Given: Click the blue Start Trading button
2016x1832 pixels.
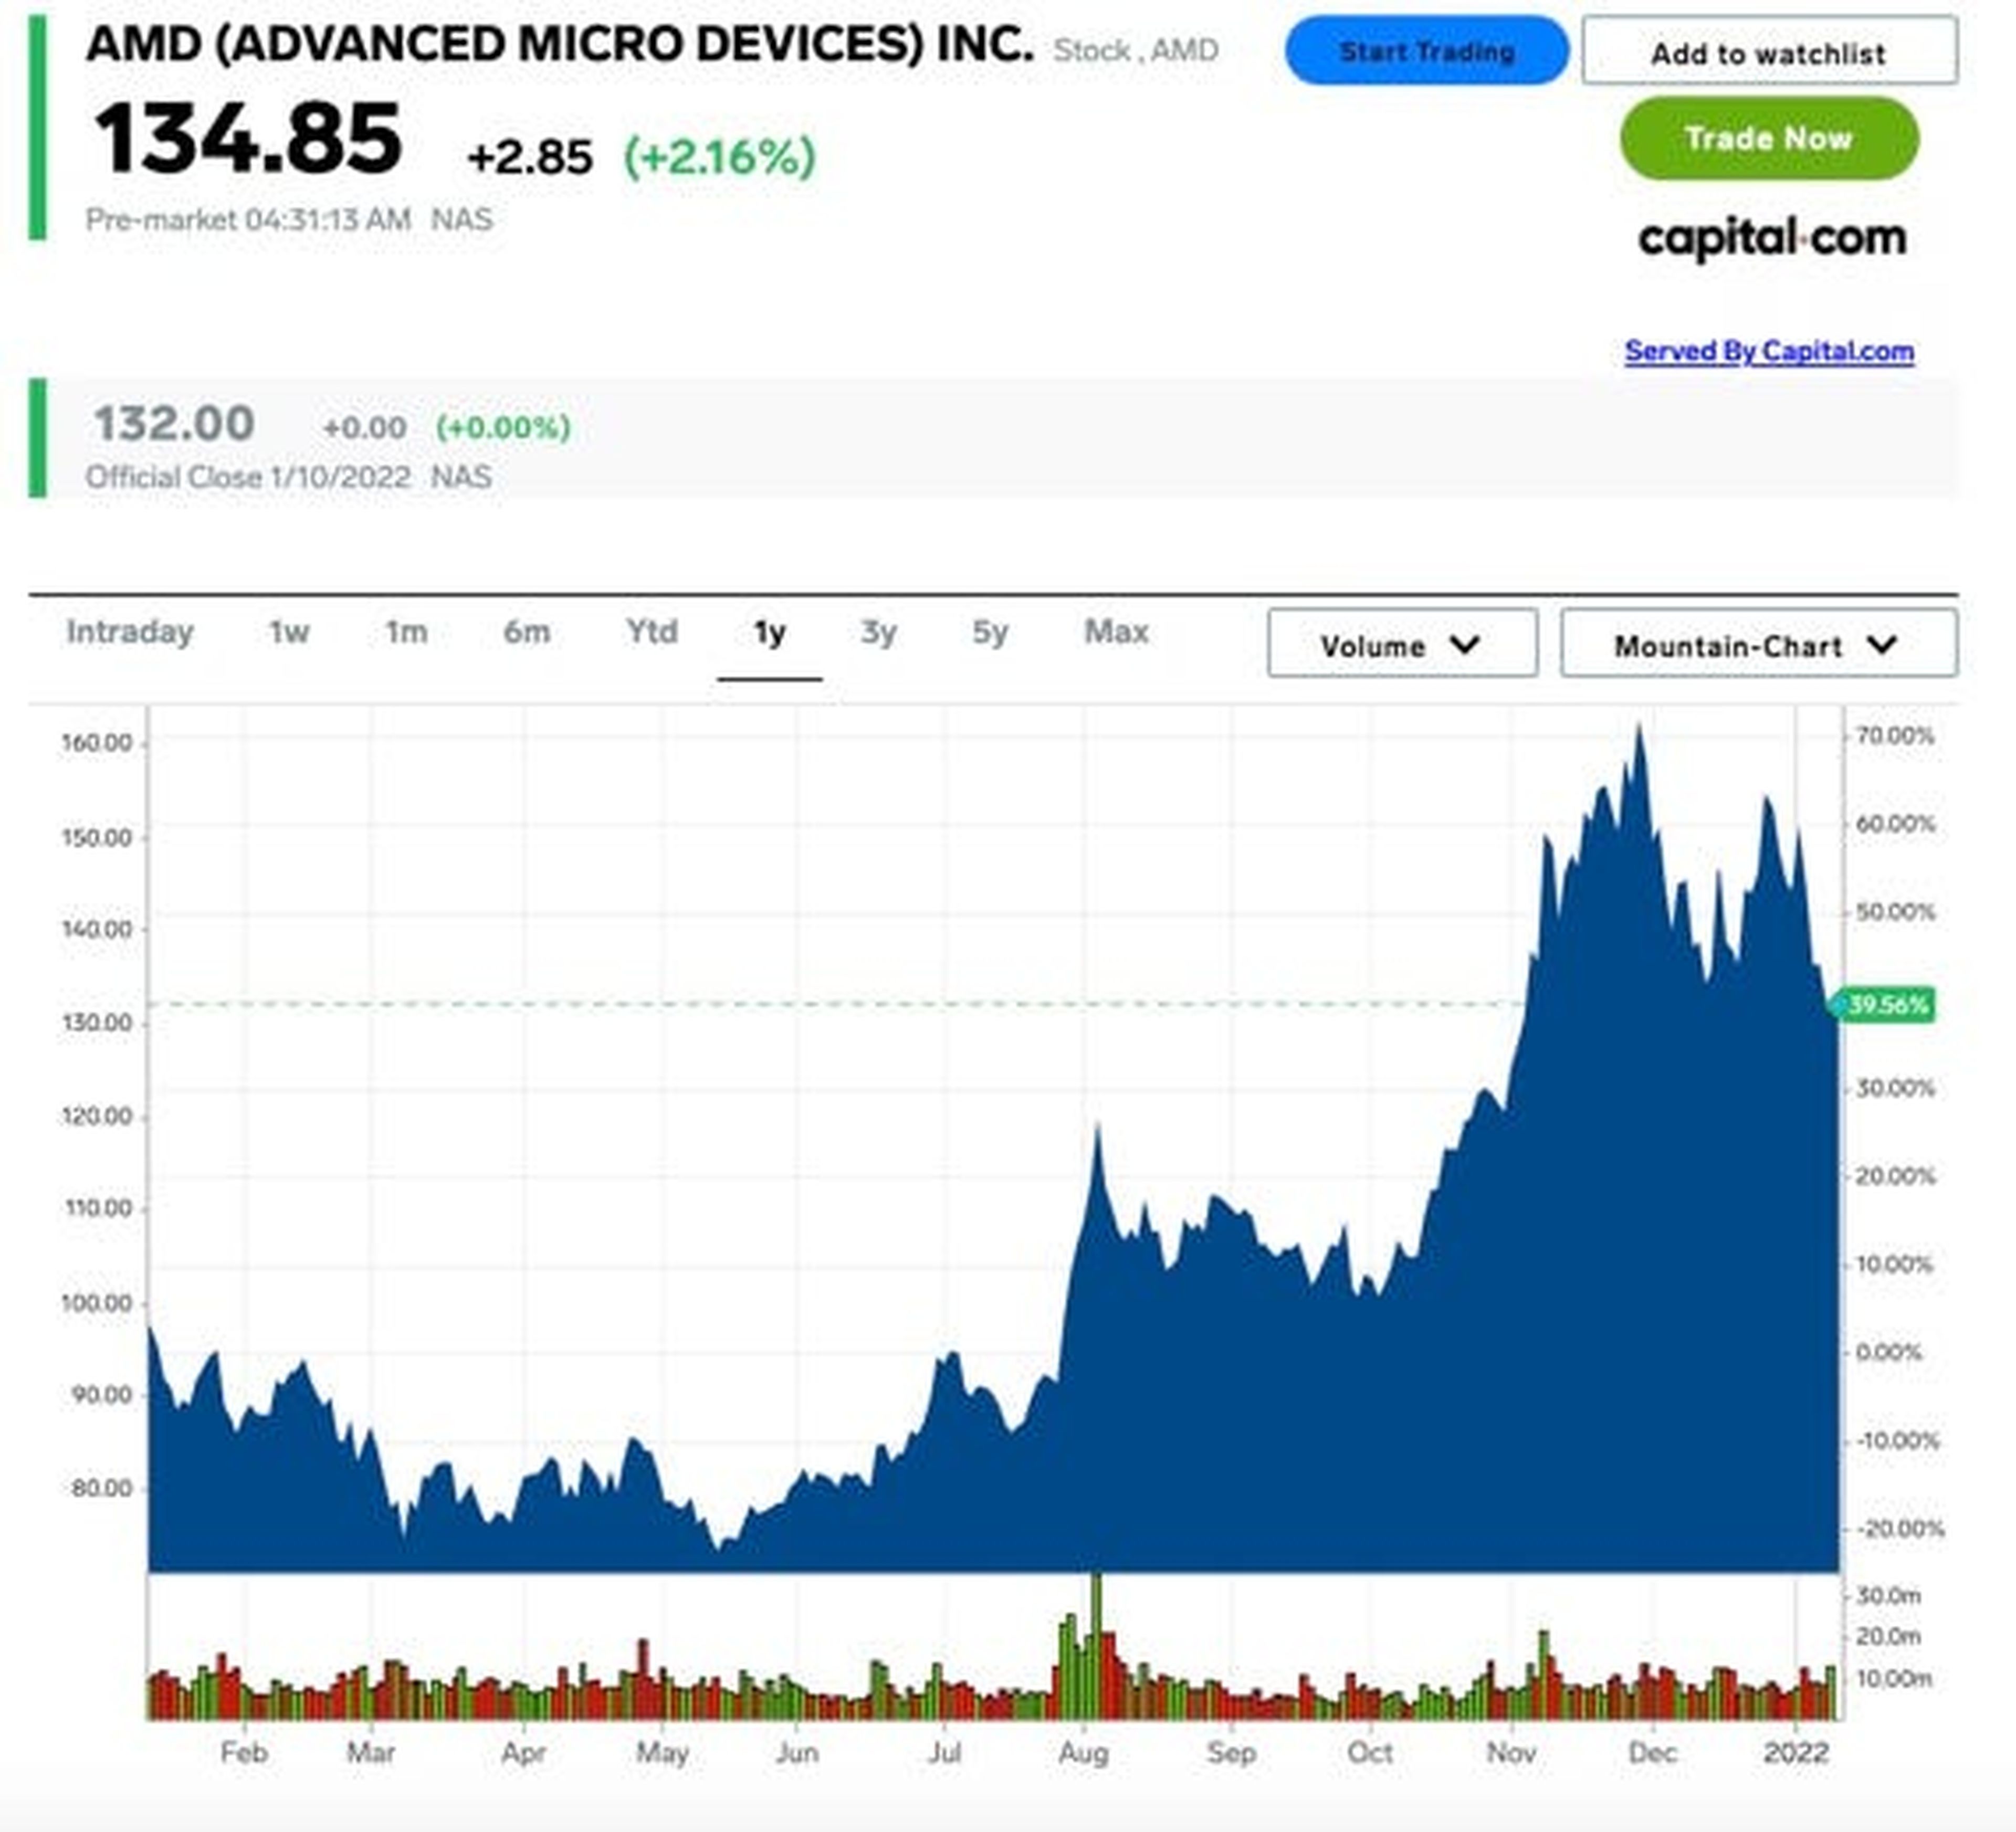Looking at the screenshot, I should 1426,51.
